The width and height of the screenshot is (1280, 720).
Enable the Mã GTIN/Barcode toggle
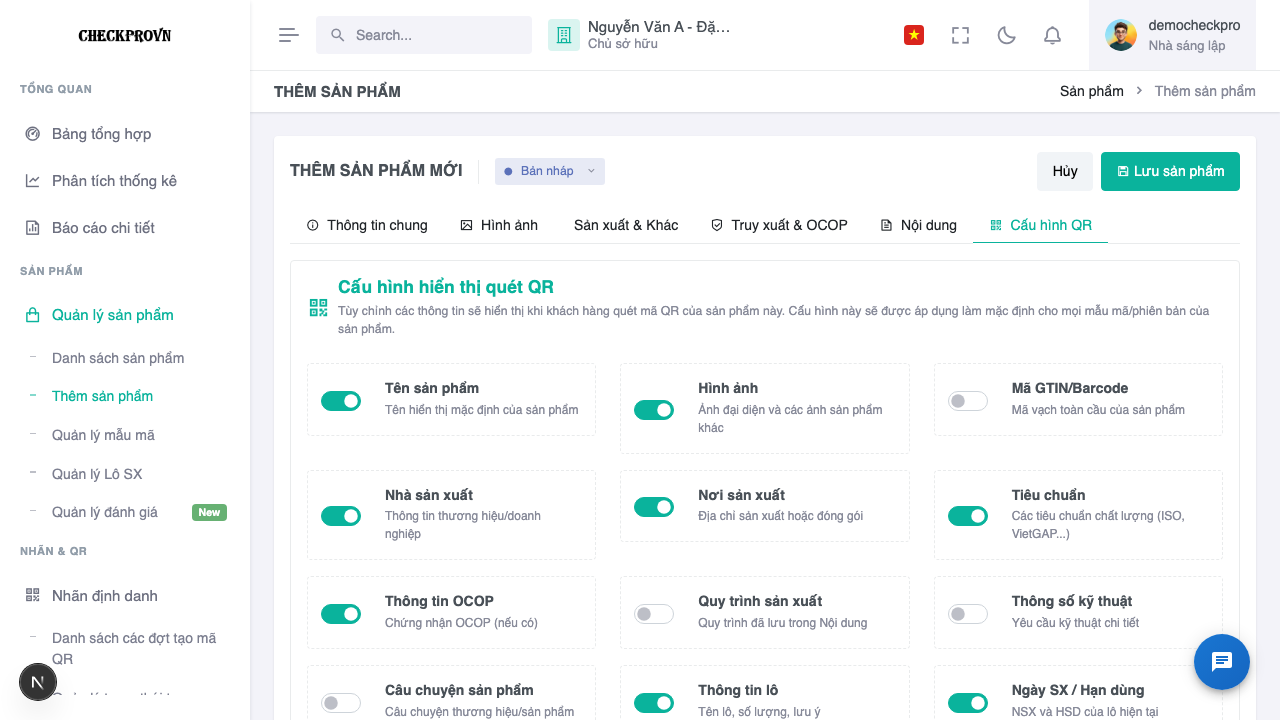coord(968,401)
